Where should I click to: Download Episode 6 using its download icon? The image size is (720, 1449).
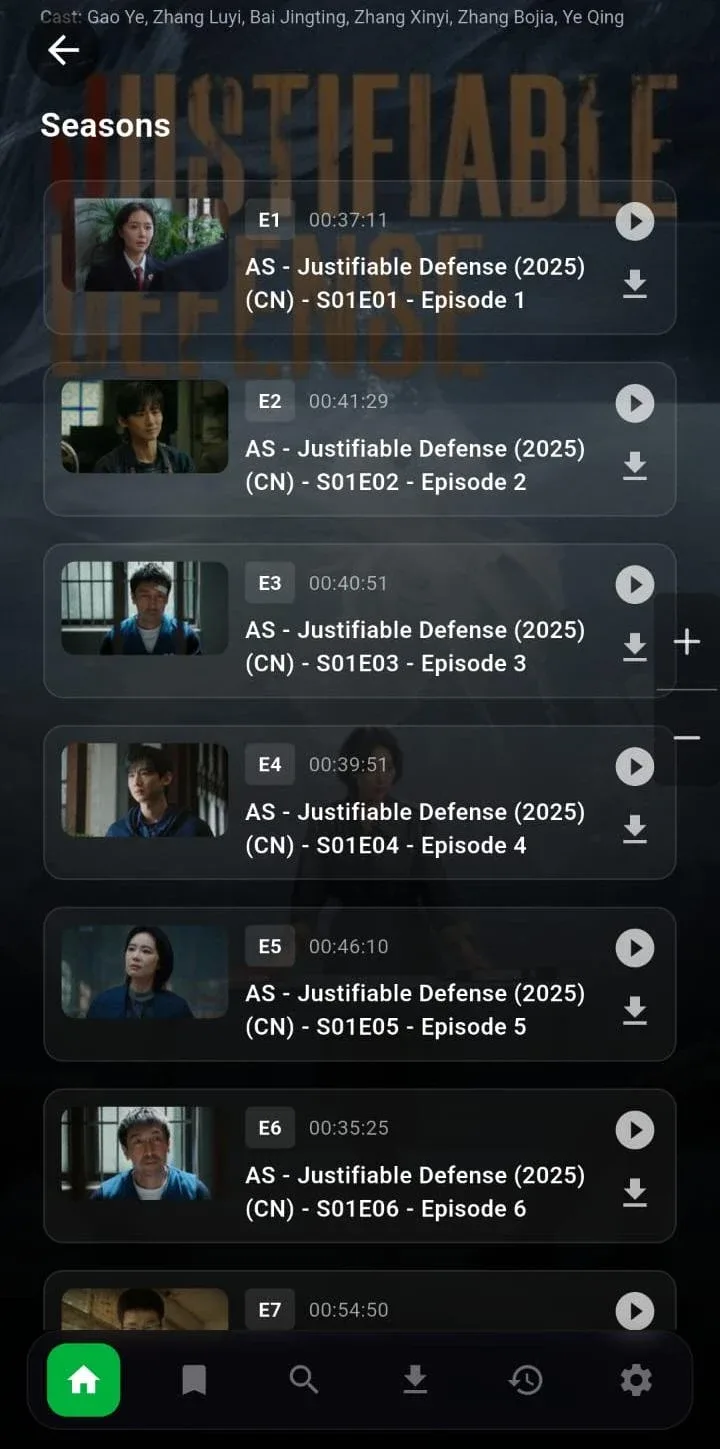pyautogui.click(x=634, y=1193)
